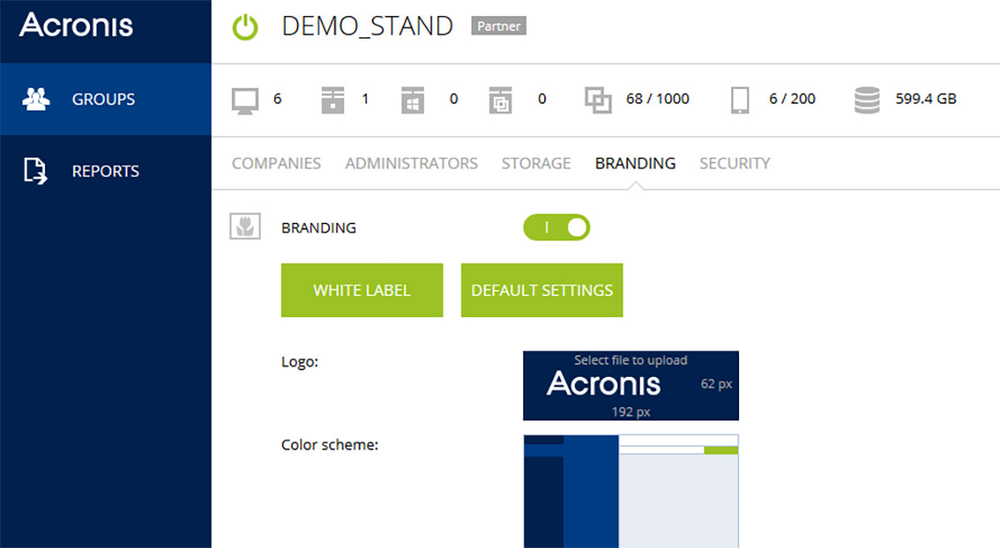Click the Partner badge
Screen dimensions: 1000x548
pos(499,26)
